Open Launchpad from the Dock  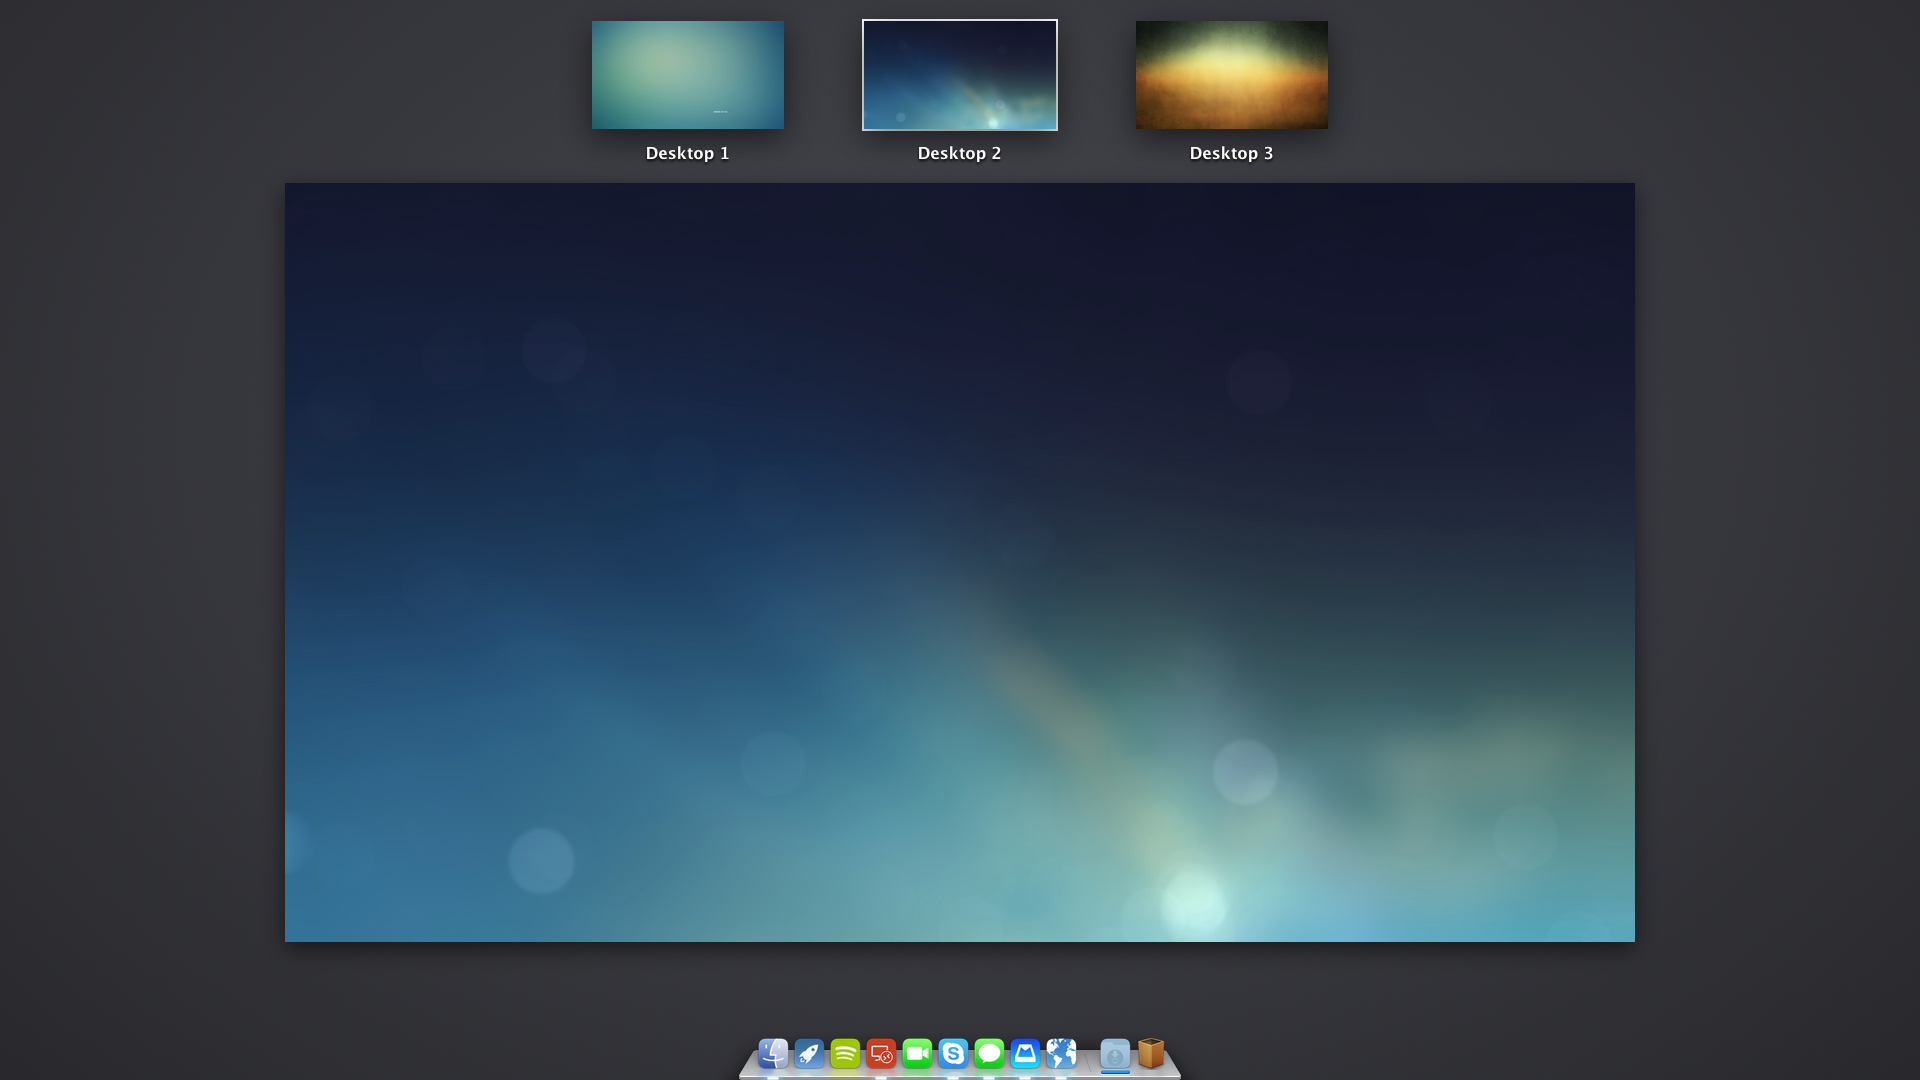[x=809, y=1054]
